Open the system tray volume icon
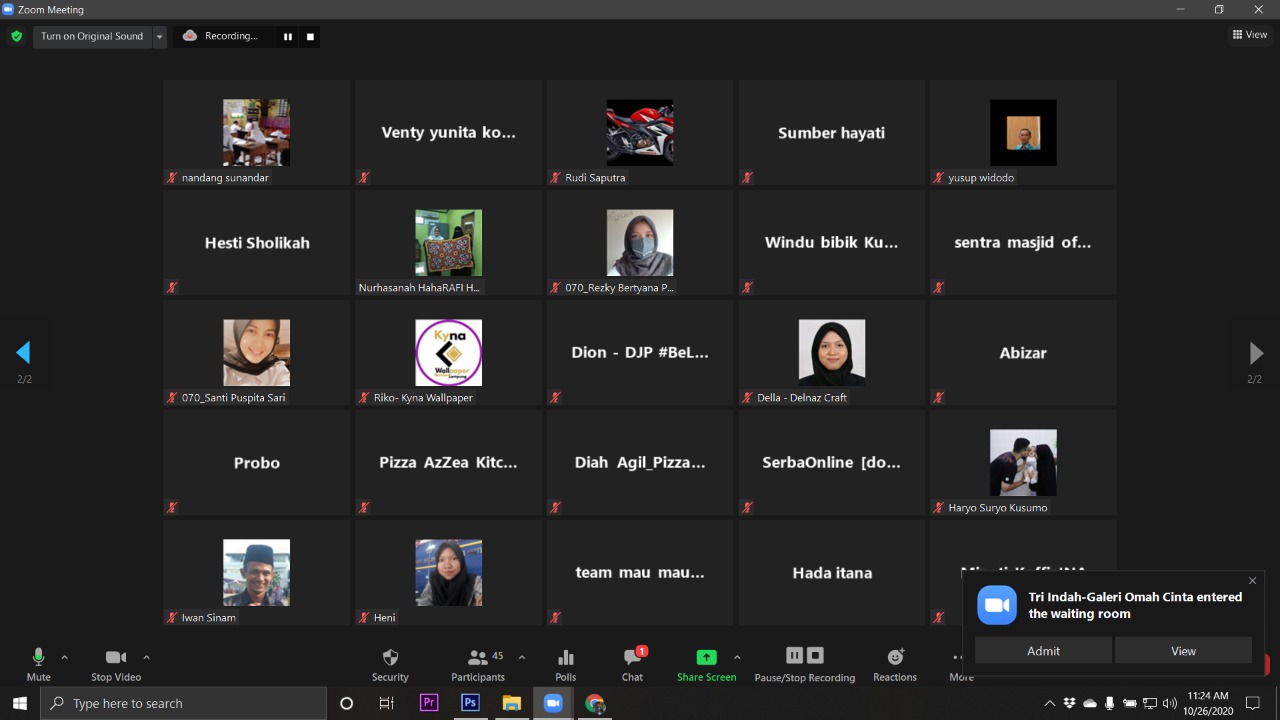 pos(1170,703)
